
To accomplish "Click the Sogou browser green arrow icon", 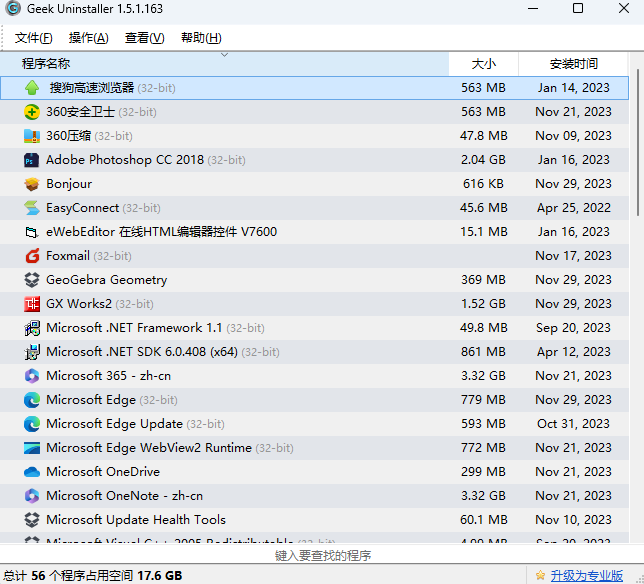I will click(32, 87).
